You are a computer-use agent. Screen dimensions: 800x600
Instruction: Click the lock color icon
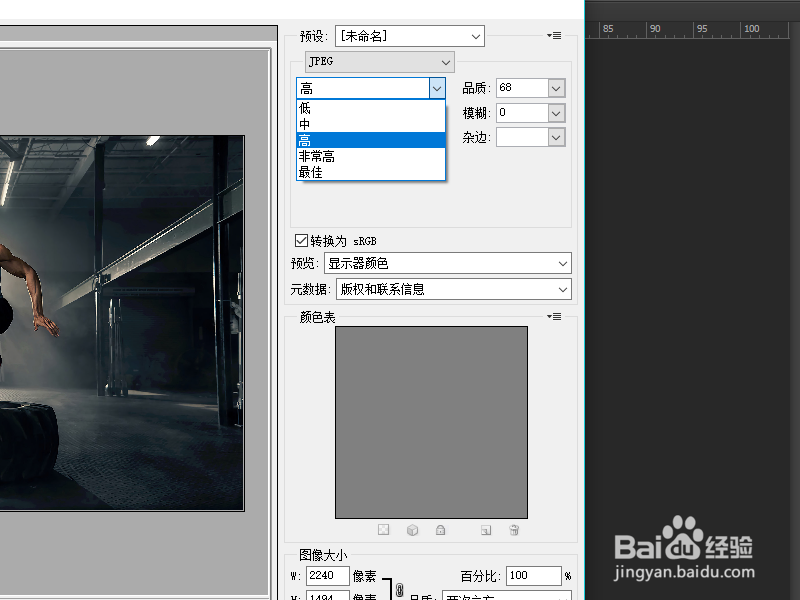(440, 530)
